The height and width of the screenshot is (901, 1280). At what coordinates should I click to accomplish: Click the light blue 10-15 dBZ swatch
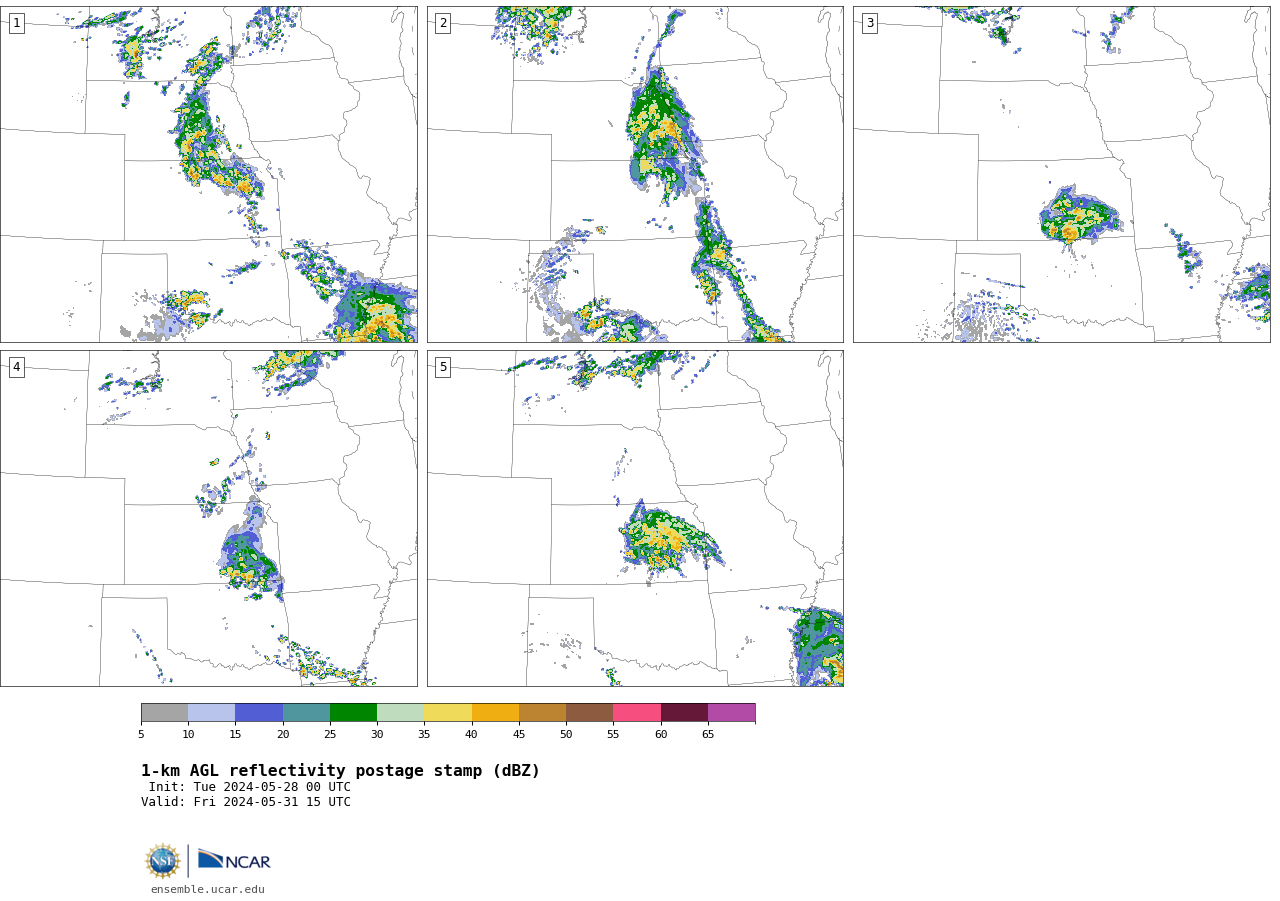coord(211,713)
